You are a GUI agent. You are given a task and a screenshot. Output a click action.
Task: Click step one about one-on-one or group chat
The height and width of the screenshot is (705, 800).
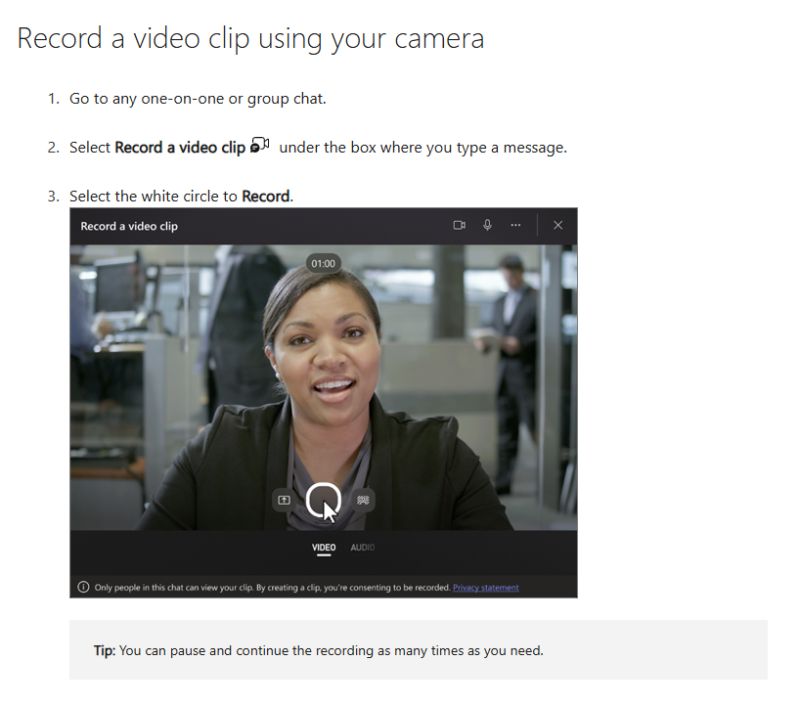197,98
